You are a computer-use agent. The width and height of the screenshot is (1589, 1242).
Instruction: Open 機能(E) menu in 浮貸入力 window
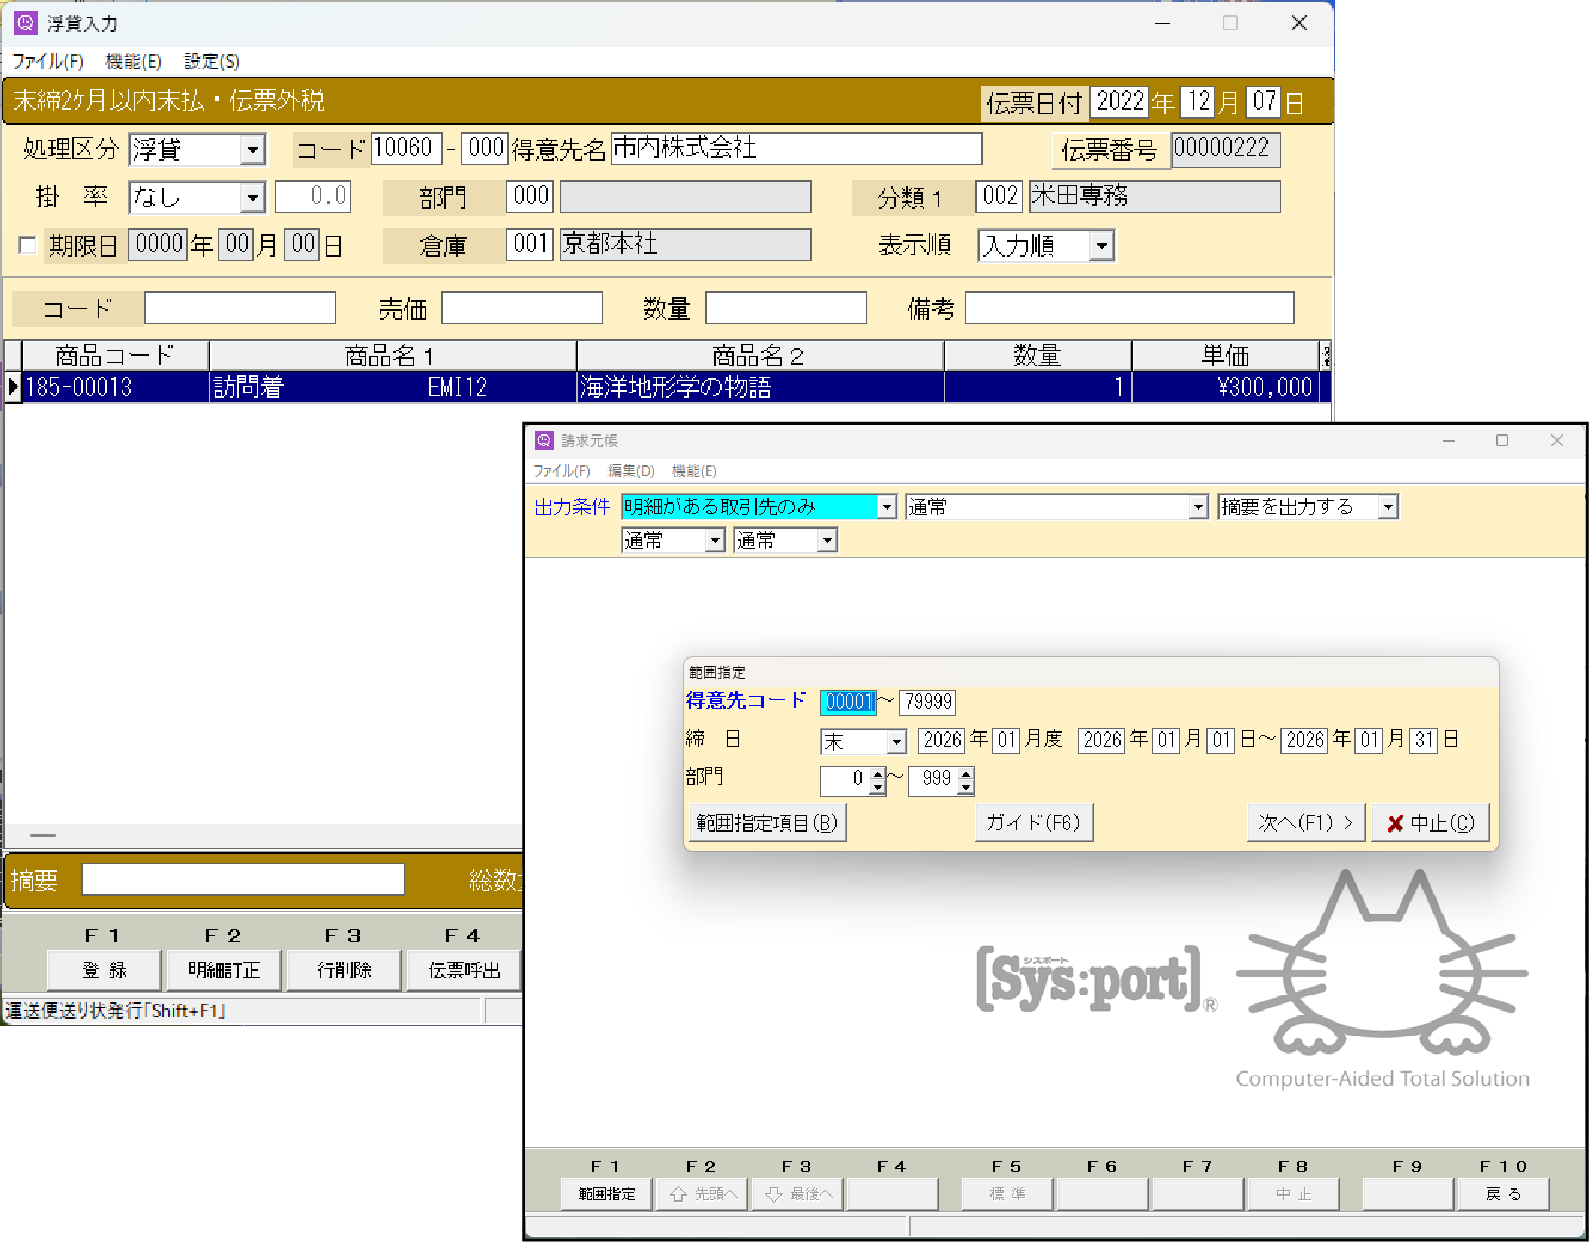point(133,61)
